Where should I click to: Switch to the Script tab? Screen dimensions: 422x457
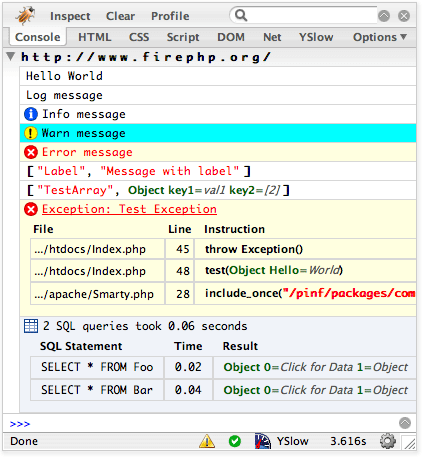[183, 37]
